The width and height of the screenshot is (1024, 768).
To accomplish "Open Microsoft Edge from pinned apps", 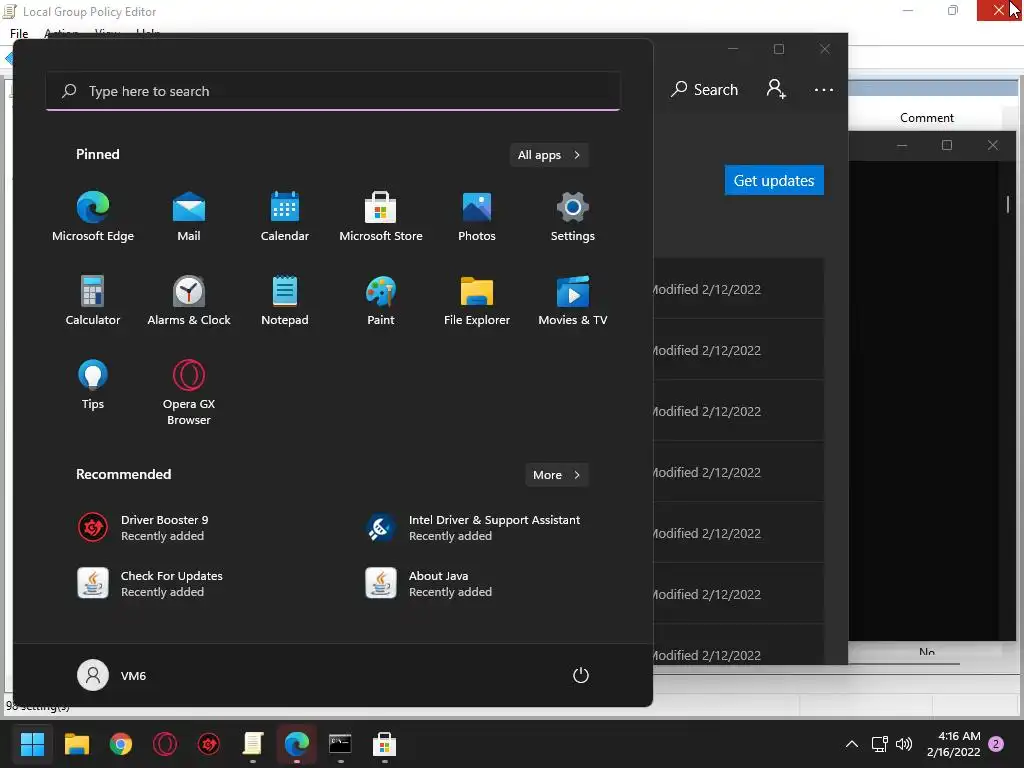I will coord(93,217).
